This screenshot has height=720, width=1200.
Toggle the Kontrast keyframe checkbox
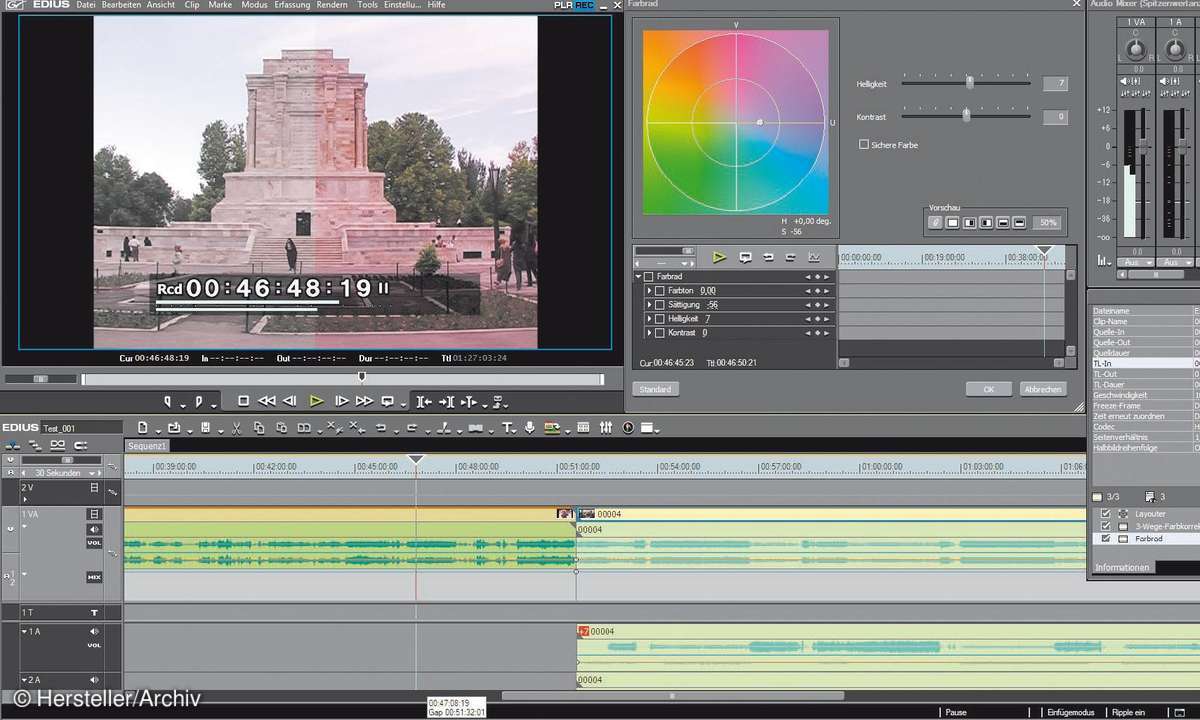660,333
